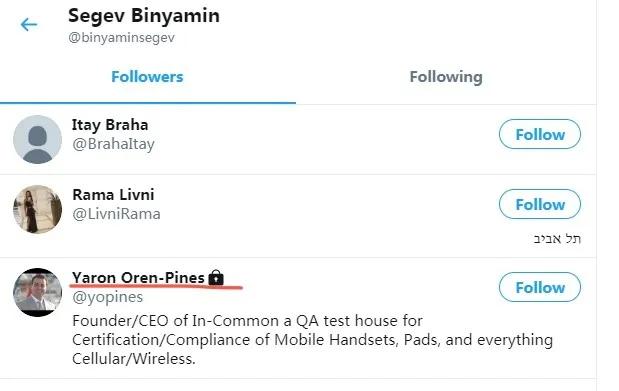Screen dimensions: 619x391
Task: Follow Yaron Oren-Pines
Action: (x=540, y=287)
